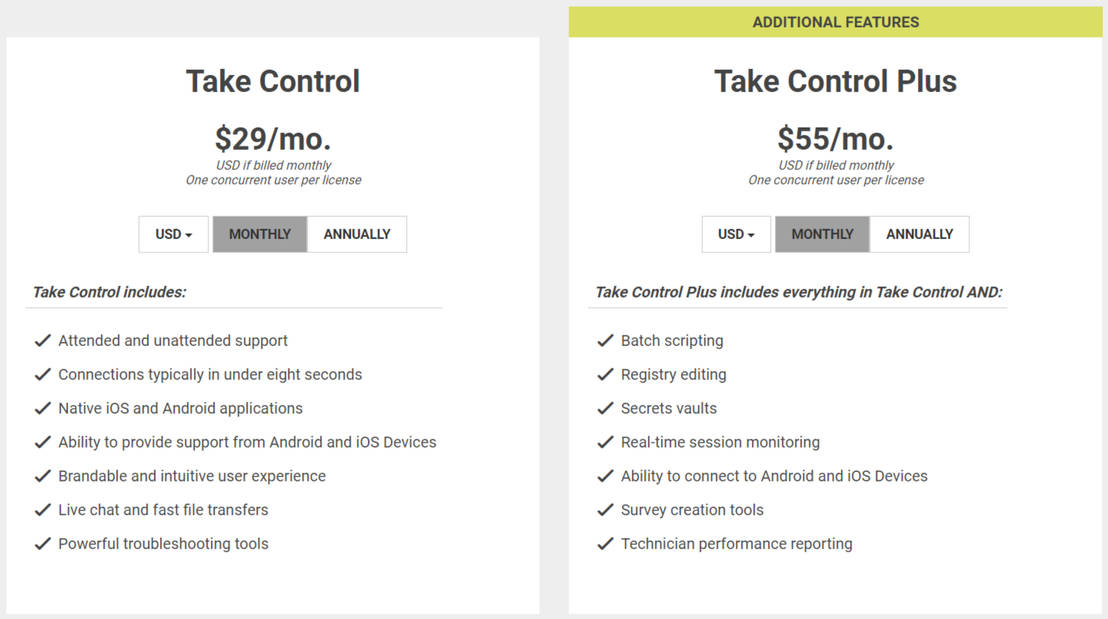Click the checkmark next to Secrets vaults

(606, 408)
